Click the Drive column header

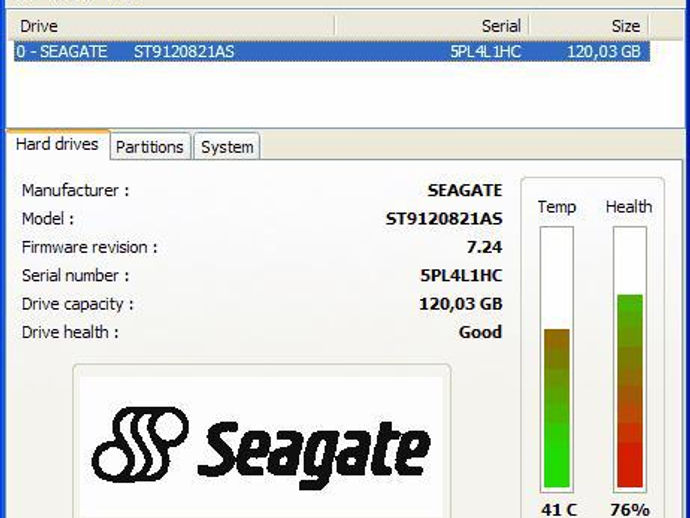(x=173, y=26)
